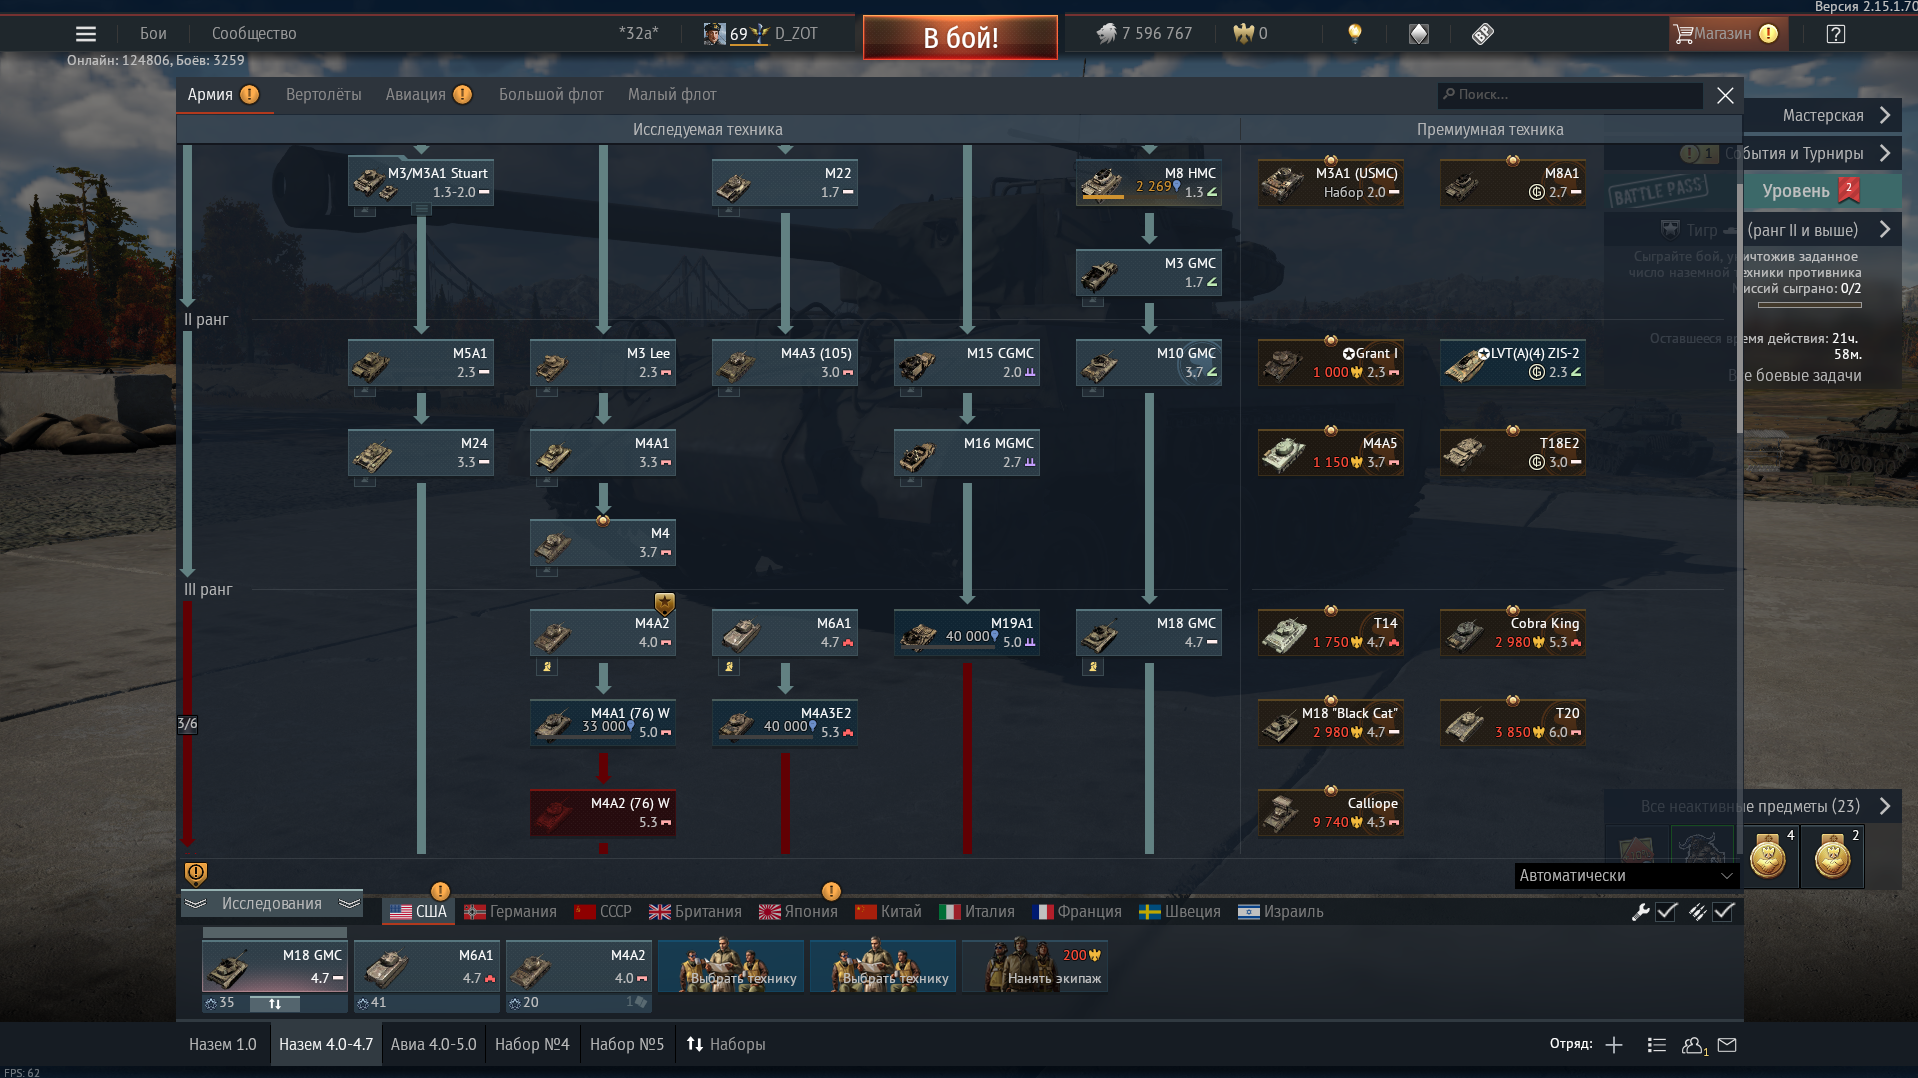Screen dimensions: 1918x1078
Task: Click Нанять экипаж crew slot
Action: pyautogui.click(x=1035, y=966)
